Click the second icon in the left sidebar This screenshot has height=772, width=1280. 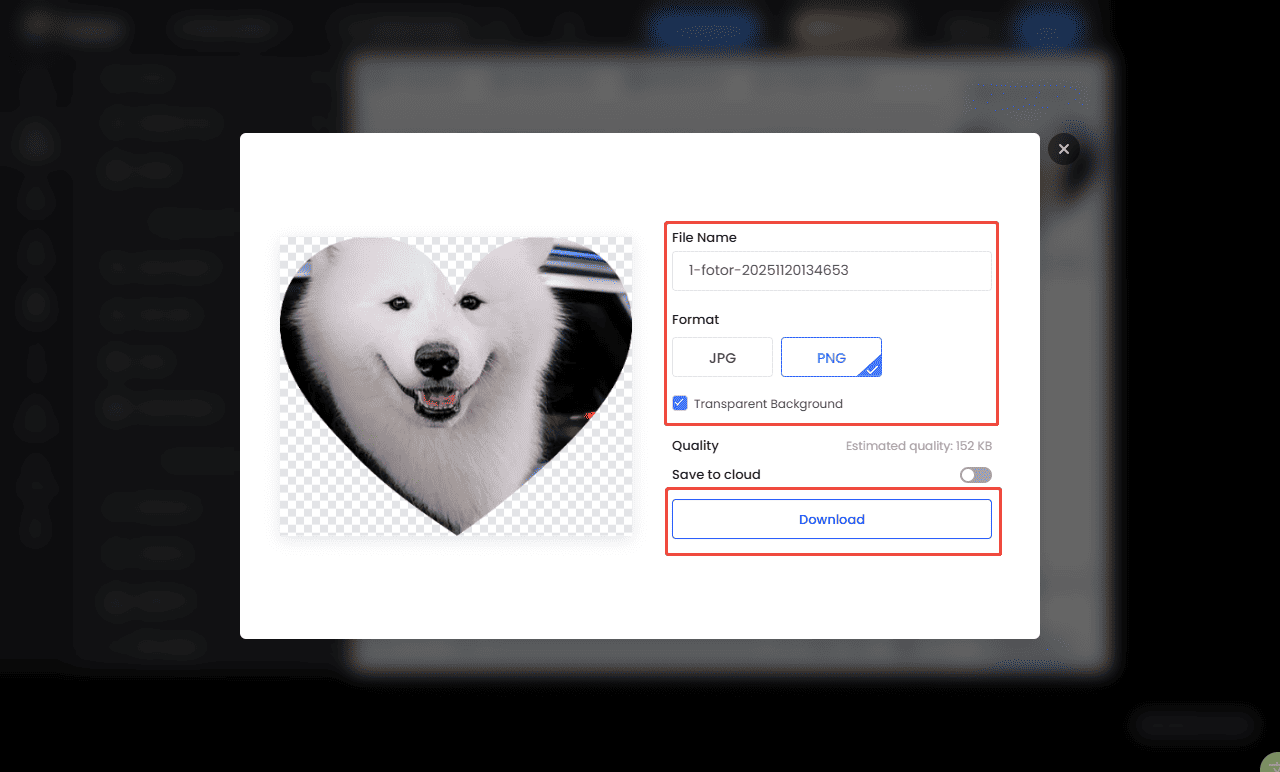pyautogui.click(x=36, y=142)
